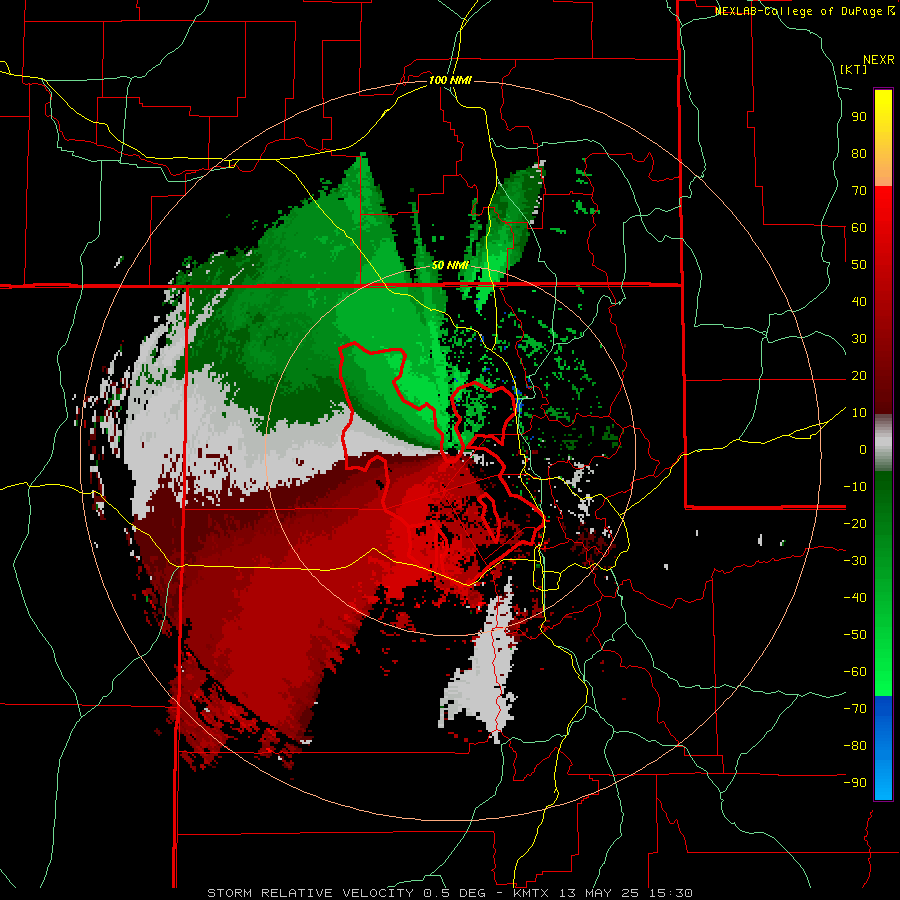
Task: Click the 0 value on the velocity scale
Action: coord(863,449)
